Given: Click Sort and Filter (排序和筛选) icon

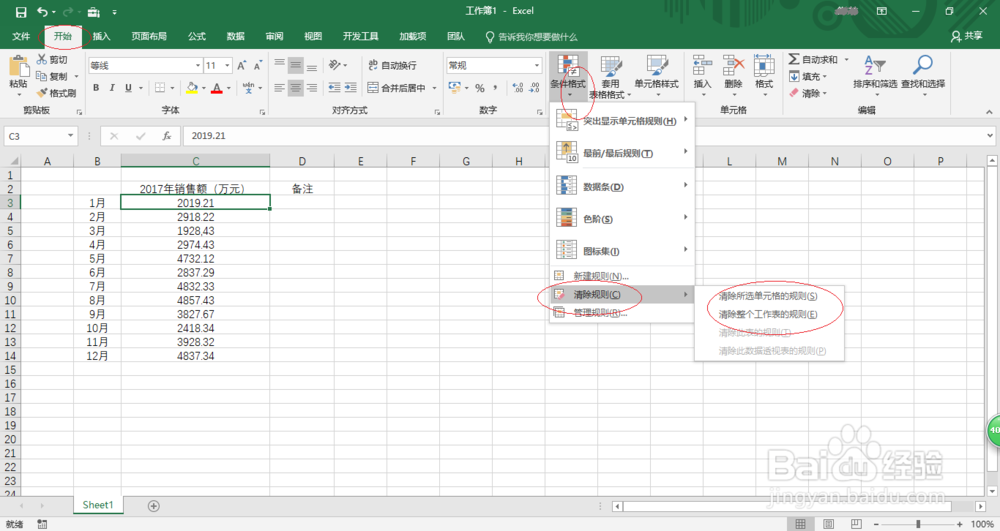Looking at the screenshot, I should pyautogui.click(x=875, y=65).
